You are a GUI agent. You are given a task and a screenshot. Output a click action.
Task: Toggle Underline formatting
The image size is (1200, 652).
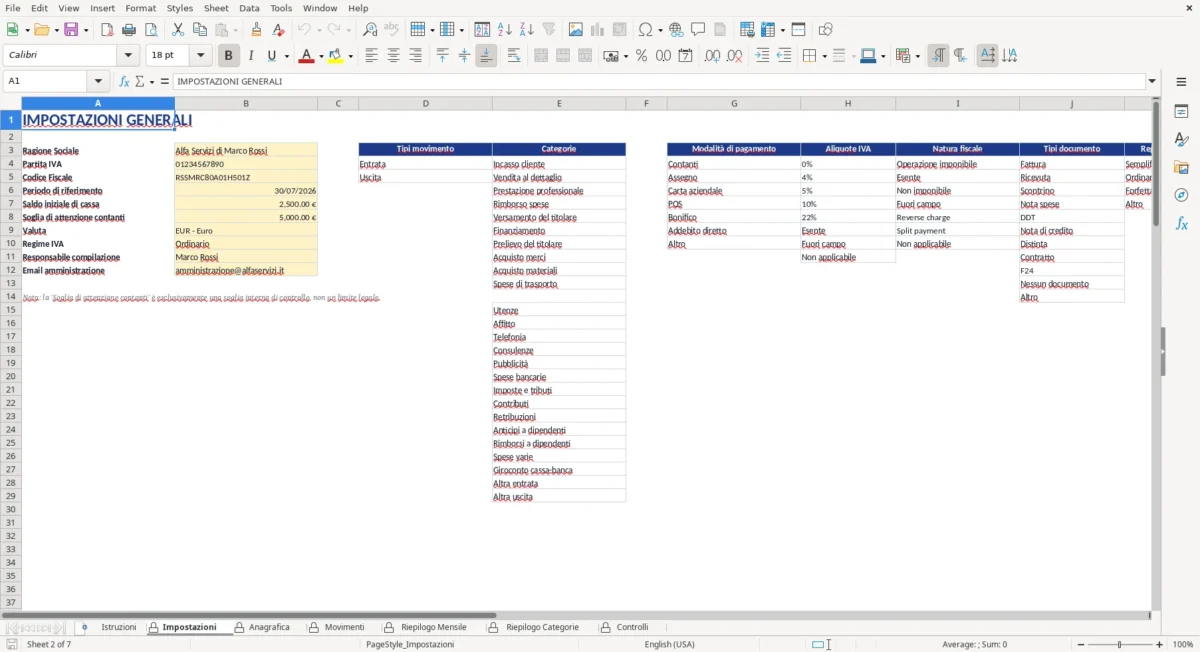point(271,56)
